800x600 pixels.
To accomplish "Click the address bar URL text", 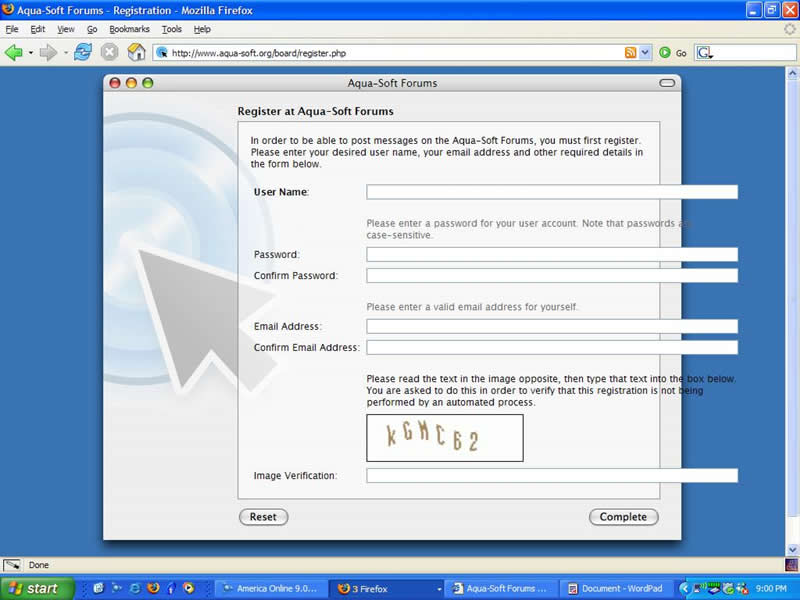I will pos(259,53).
